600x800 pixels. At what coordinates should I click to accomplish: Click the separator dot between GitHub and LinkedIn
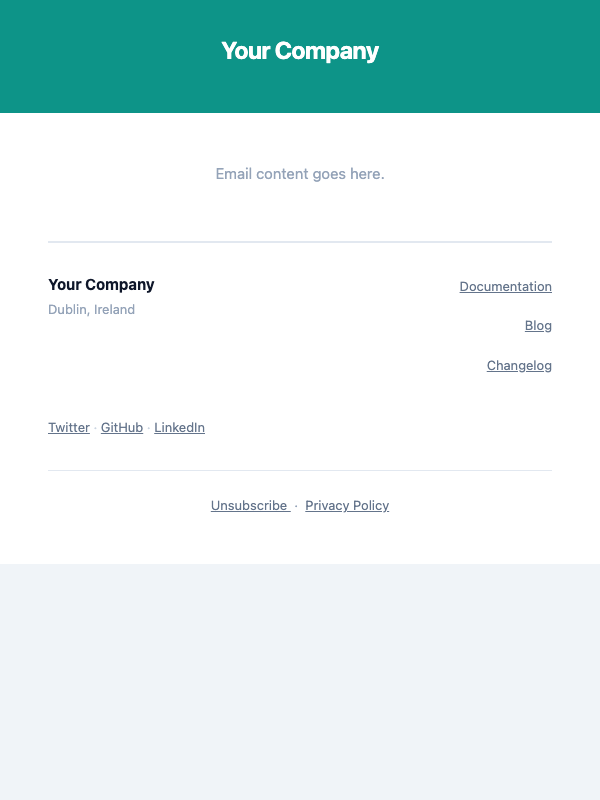(147, 427)
